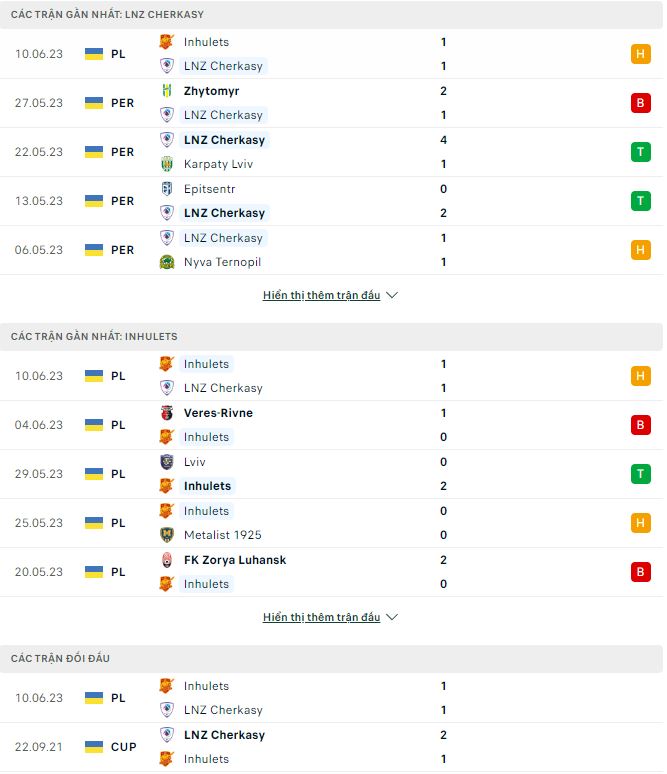Click the Lviv team crest icon
667x774 pixels.
[167, 462]
